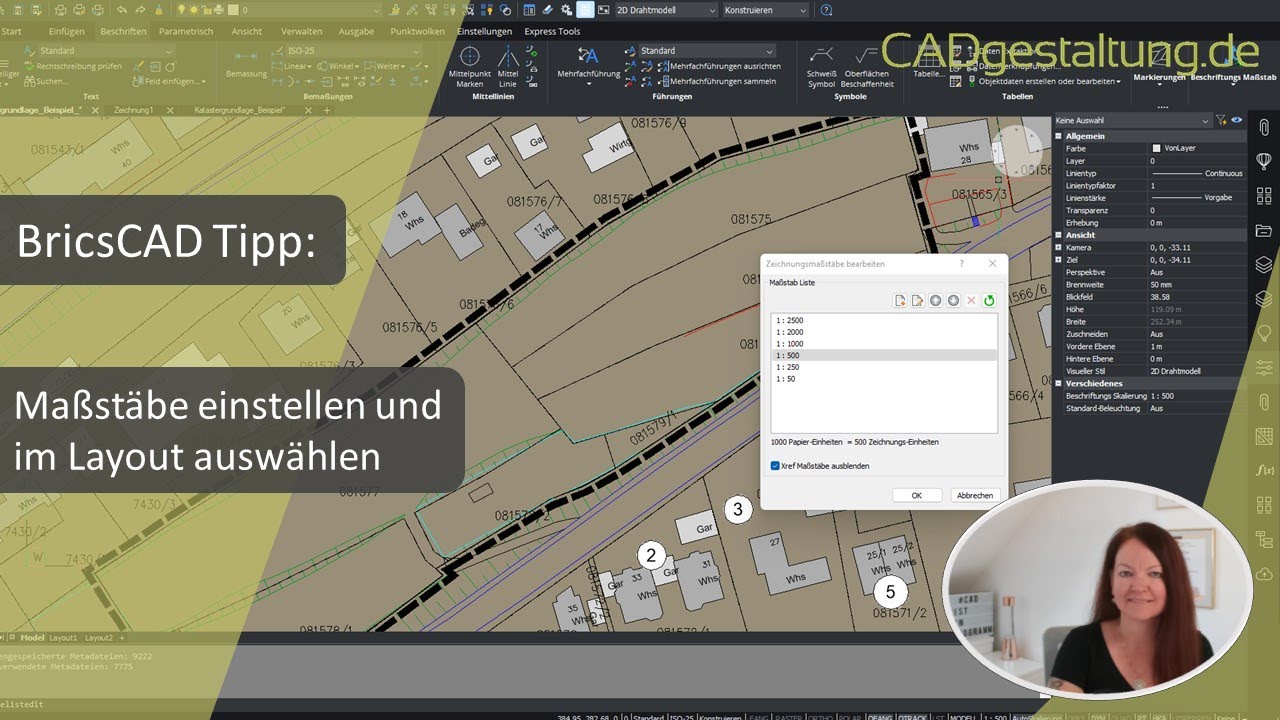Toggle the eye icon in the properties panel
Image resolution: width=1280 pixels, height=720 pixels.
(x=1237, y=120)
